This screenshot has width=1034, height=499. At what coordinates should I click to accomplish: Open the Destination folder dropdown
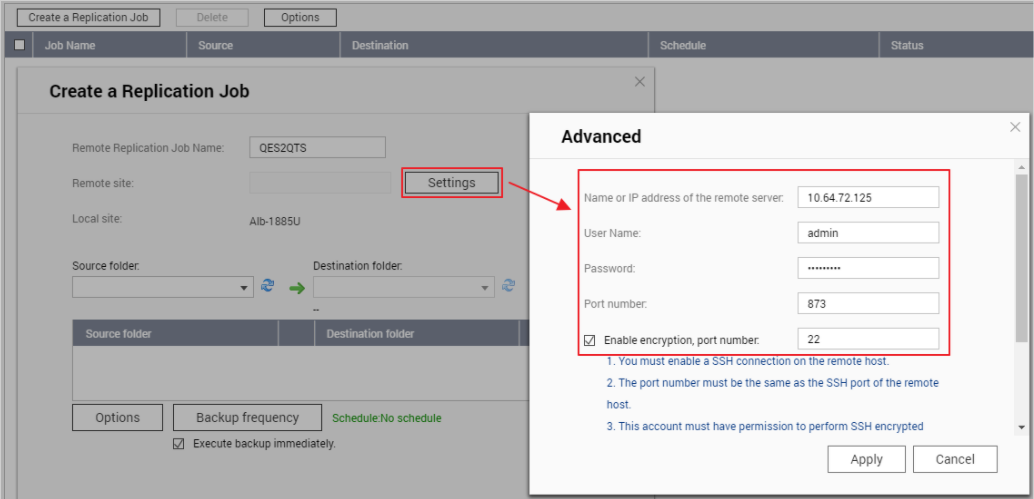pyautogui.click(x=486, y=288)
